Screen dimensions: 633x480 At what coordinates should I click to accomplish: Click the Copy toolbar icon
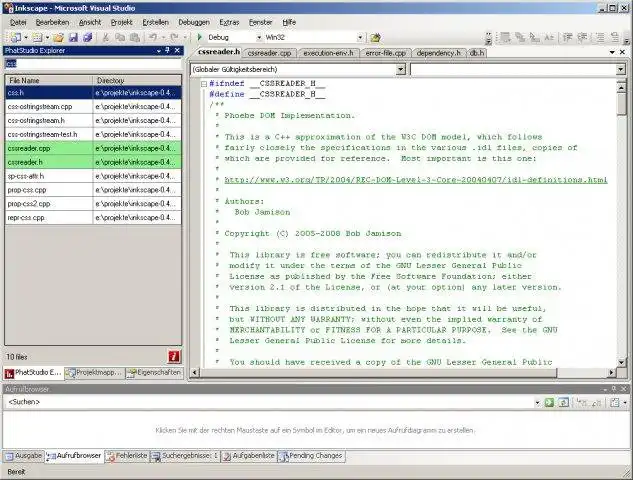(120, 38)
